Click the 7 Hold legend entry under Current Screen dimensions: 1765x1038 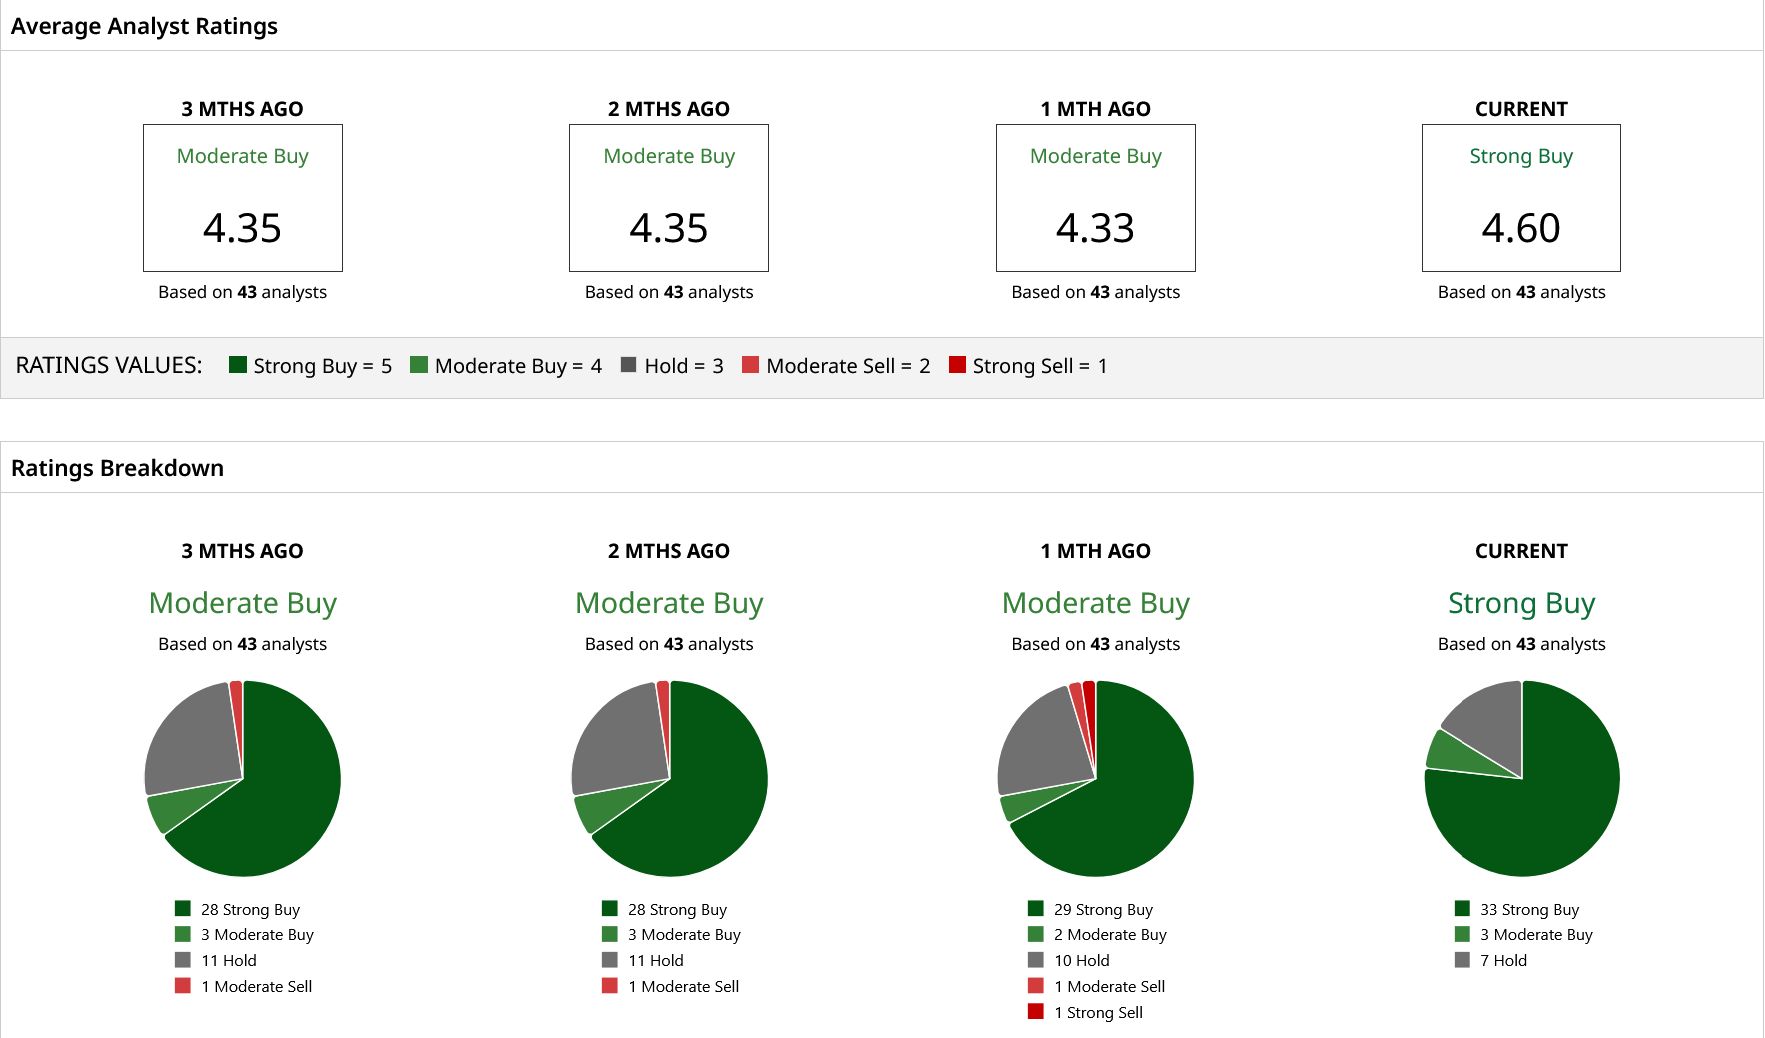[x=1491, y=960]
